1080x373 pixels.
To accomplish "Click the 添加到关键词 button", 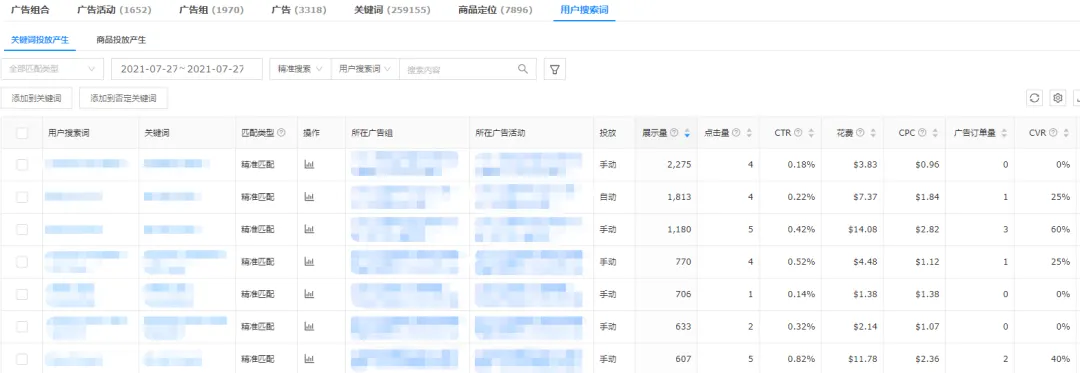I will [37, 98].
